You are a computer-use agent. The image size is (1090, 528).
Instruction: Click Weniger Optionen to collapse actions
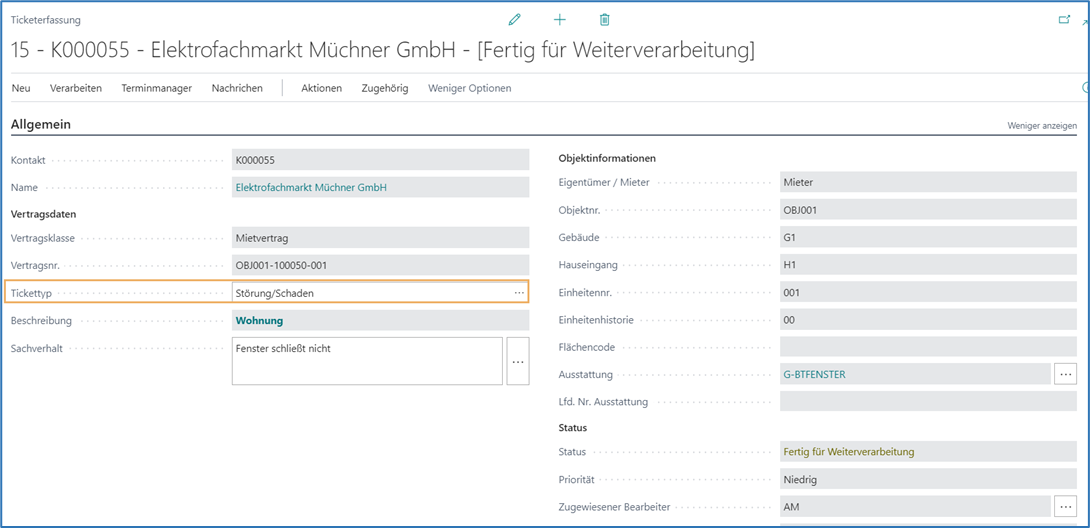pyautogui.click(x=469, y=88)
